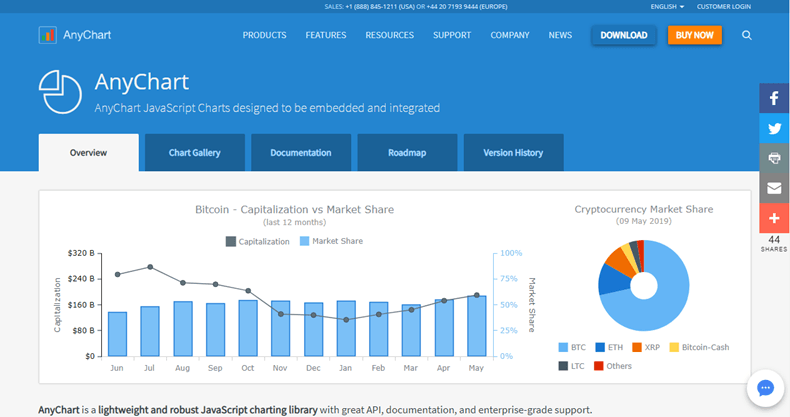790x417 pixels.
Task: Toggle the orange XRP legend swatch
Action: [x=637, y=347]
